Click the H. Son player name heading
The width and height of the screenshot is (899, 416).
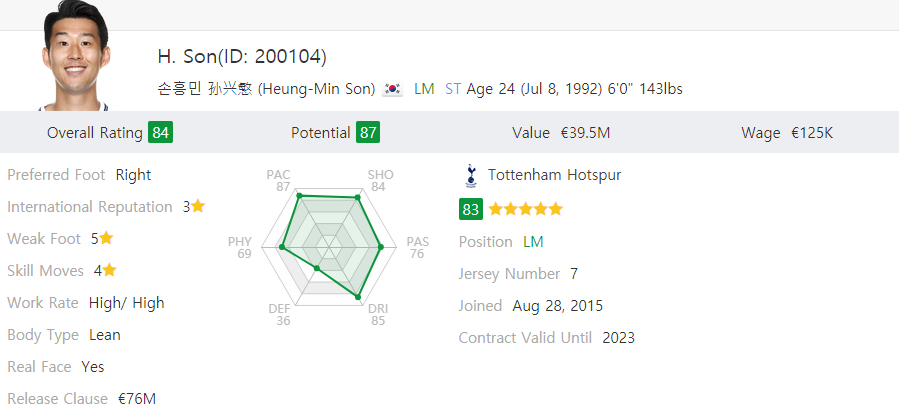[242, 56]
